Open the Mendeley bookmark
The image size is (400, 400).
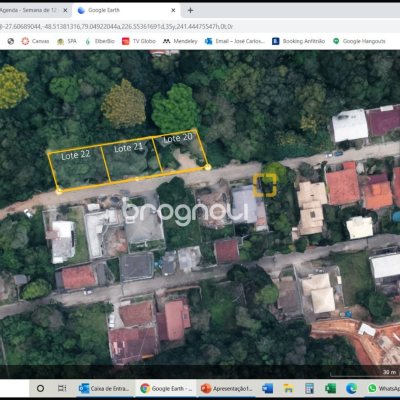pos(180,41)
